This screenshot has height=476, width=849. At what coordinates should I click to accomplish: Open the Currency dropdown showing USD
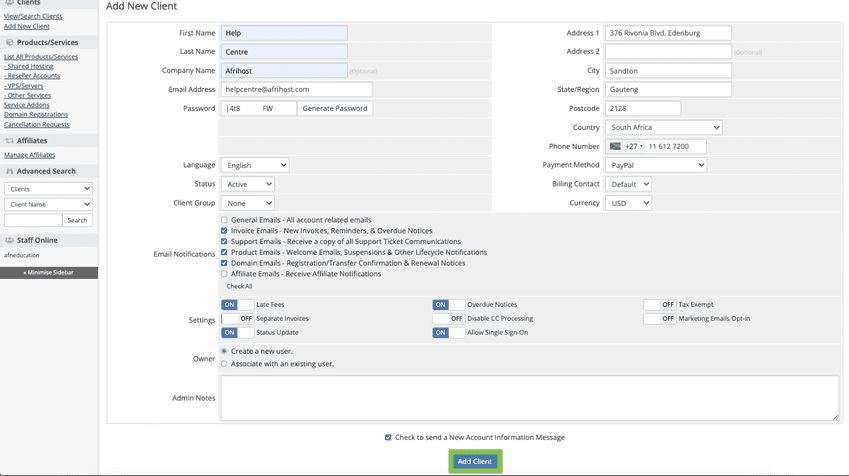(x=628, y=203)
